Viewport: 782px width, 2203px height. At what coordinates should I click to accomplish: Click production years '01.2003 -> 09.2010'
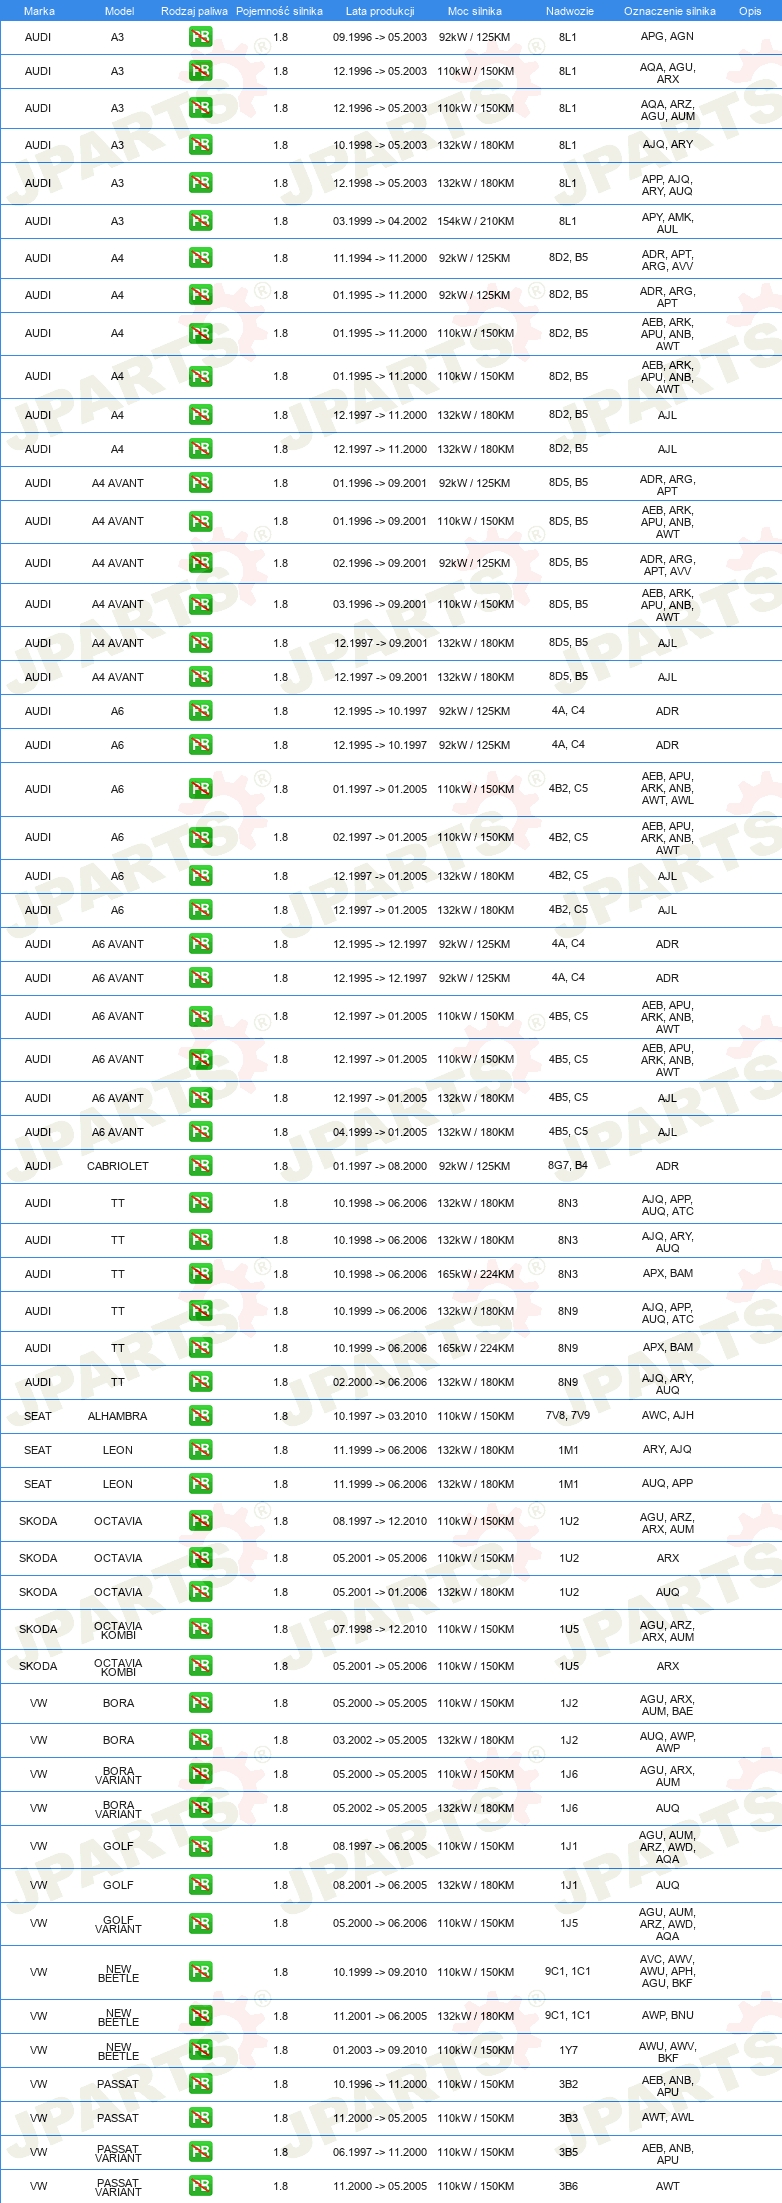[x=380, y=2050]
